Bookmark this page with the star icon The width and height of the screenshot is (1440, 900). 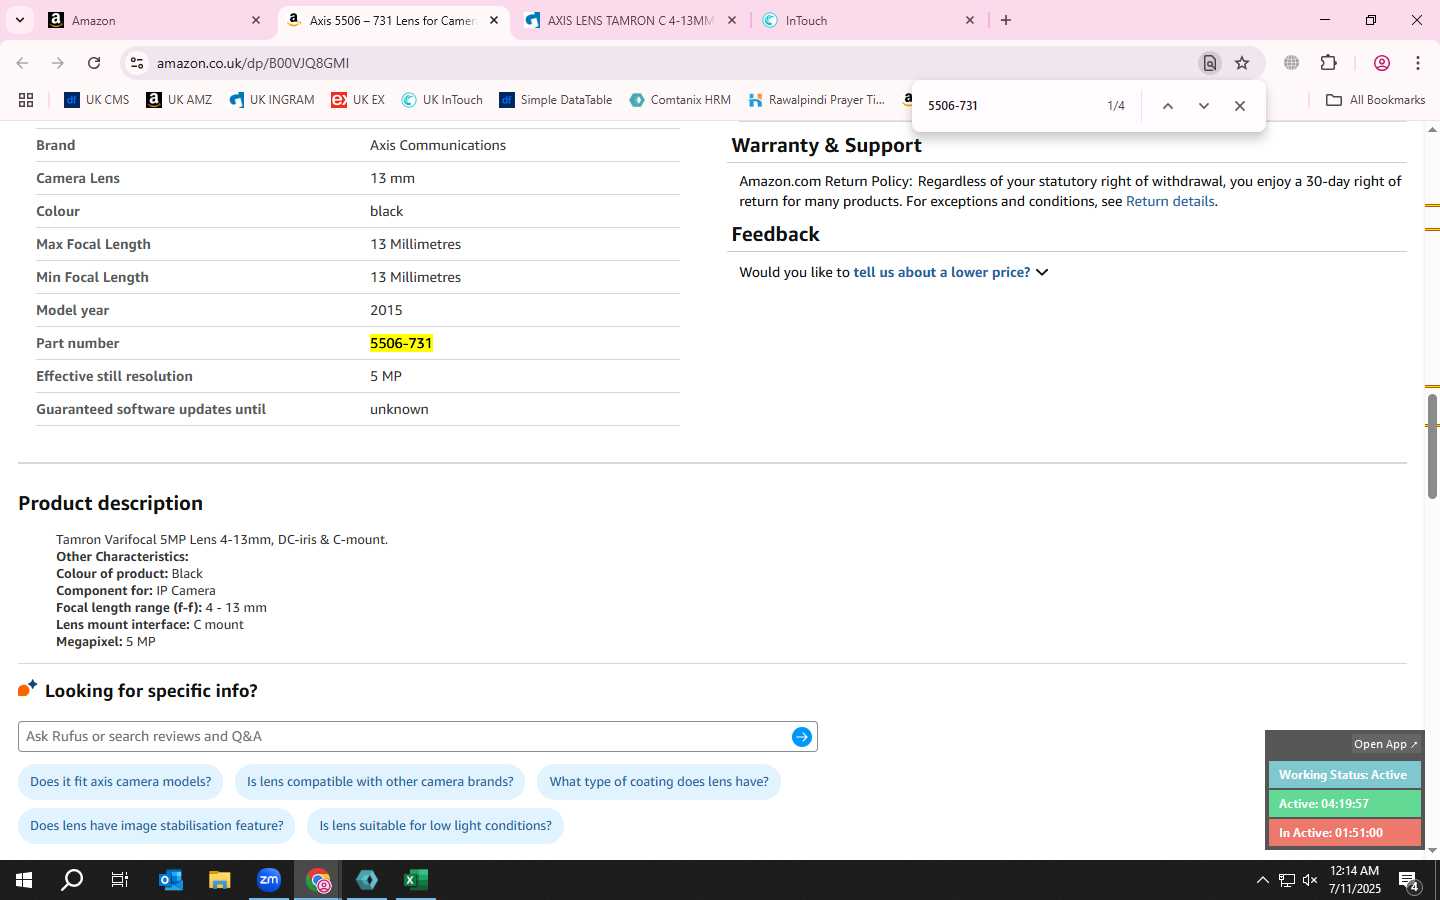point(1242,63)
